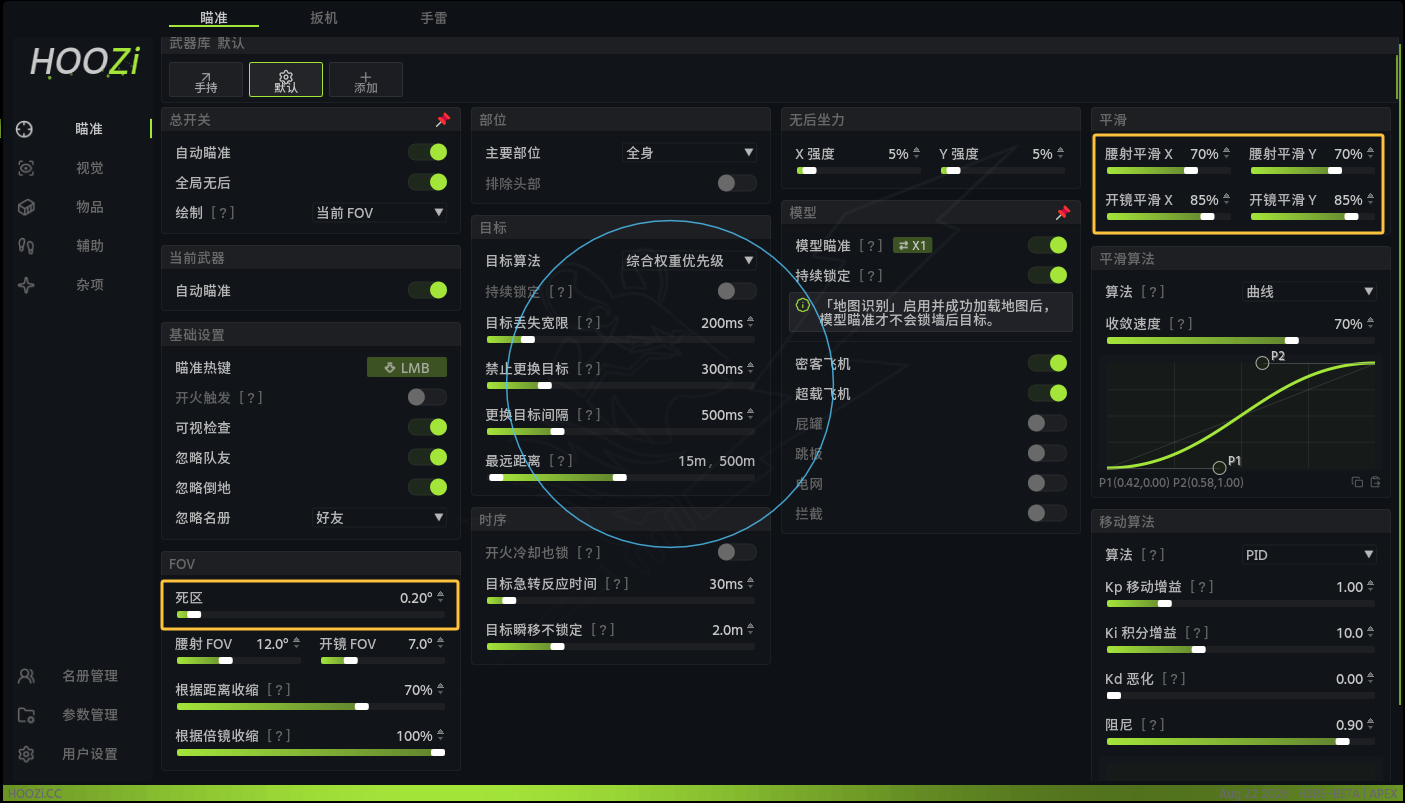Switch to the 手雷 tab
The image size is (1405, 803).
click(434, 17)
